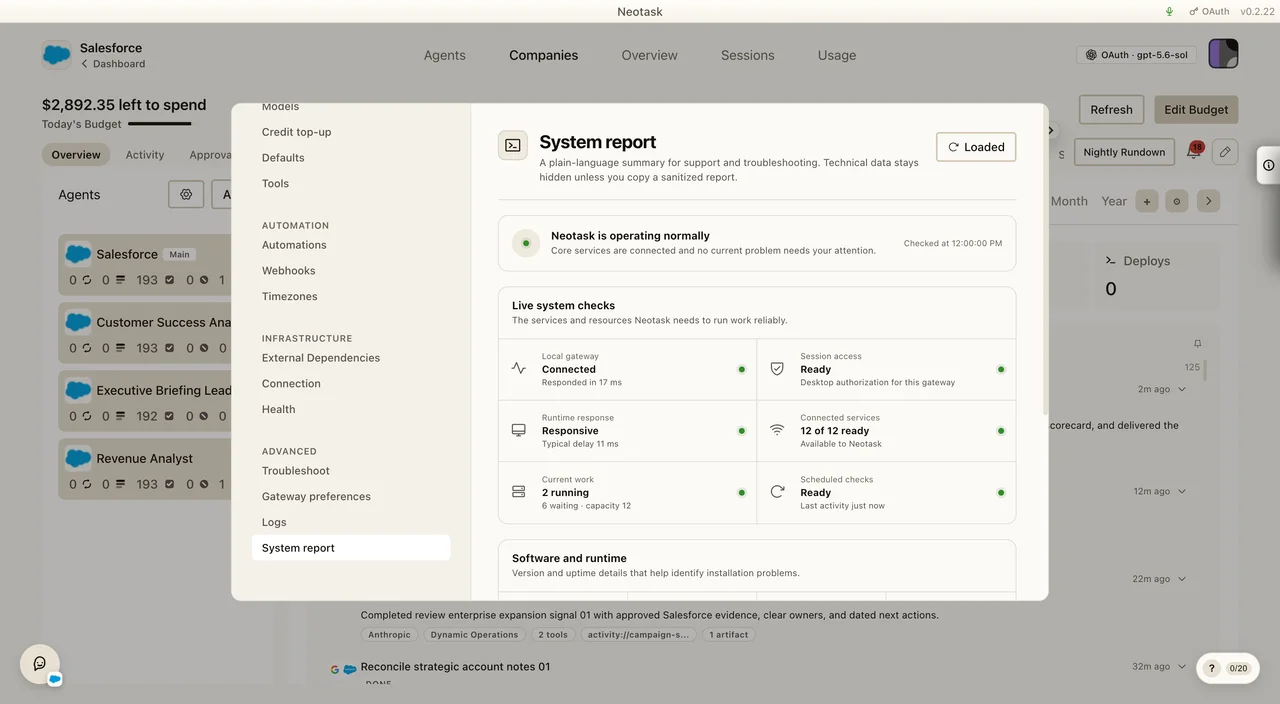
Task: Click the pencil edit icon beside Nightly Rundown
Action: 1225,152
